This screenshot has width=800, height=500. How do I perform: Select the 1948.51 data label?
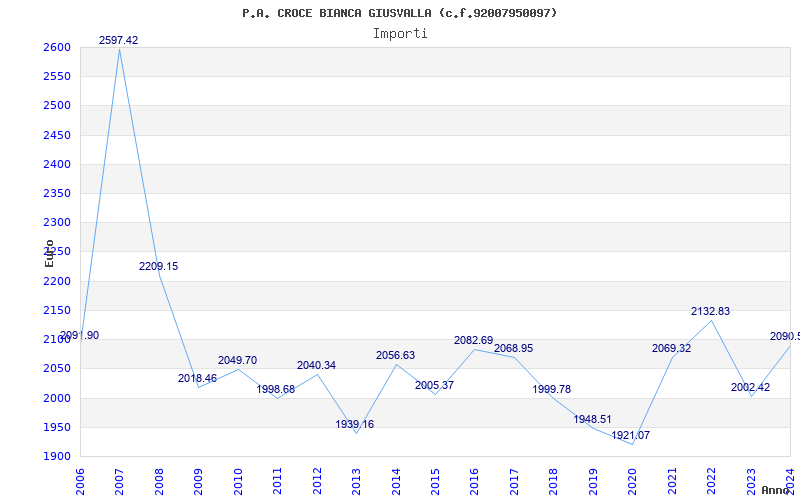point(592,419)
